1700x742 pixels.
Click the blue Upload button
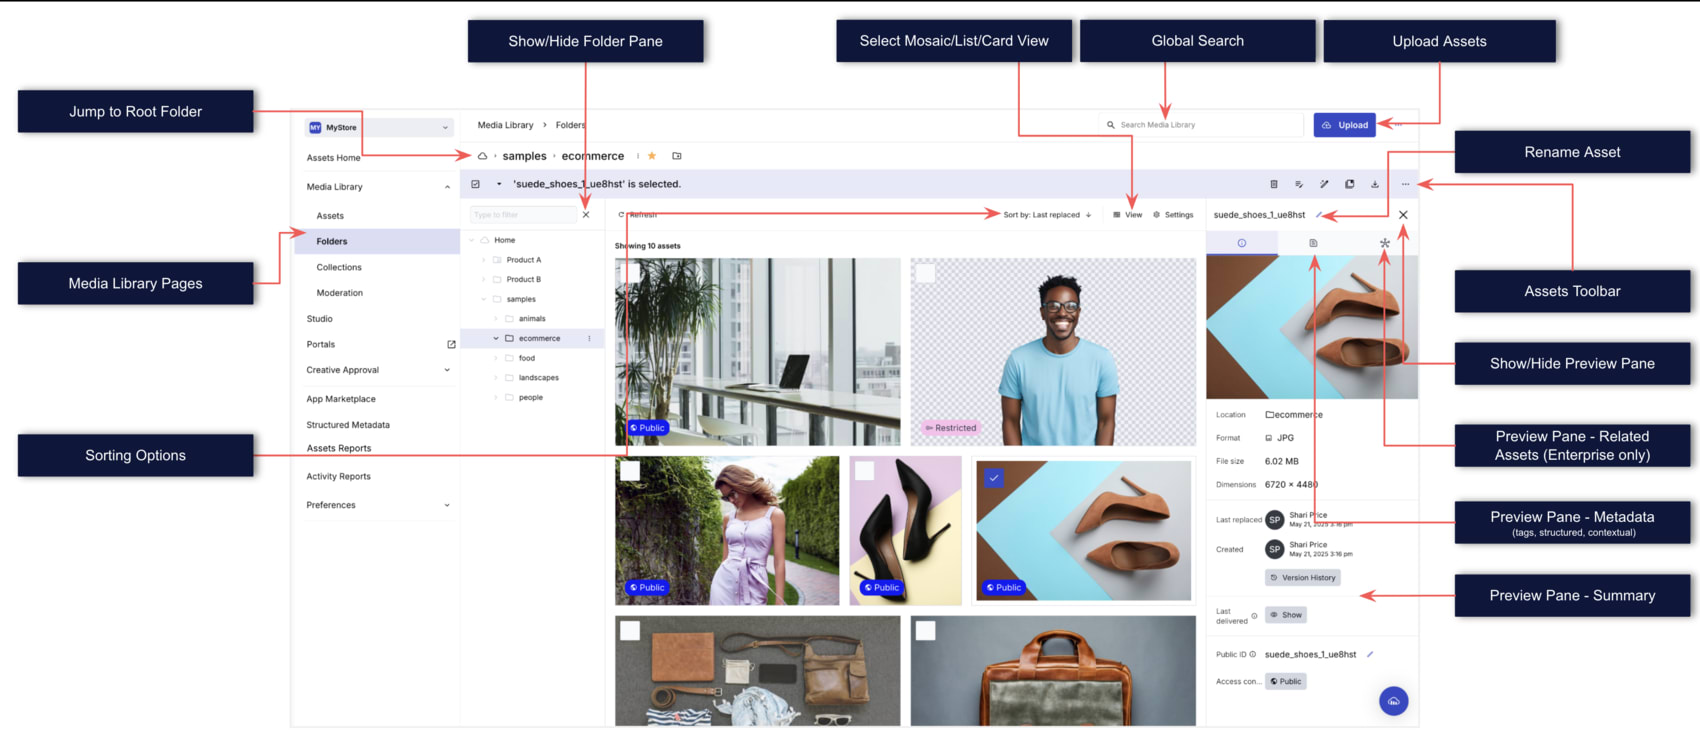tap(1345, 125)
